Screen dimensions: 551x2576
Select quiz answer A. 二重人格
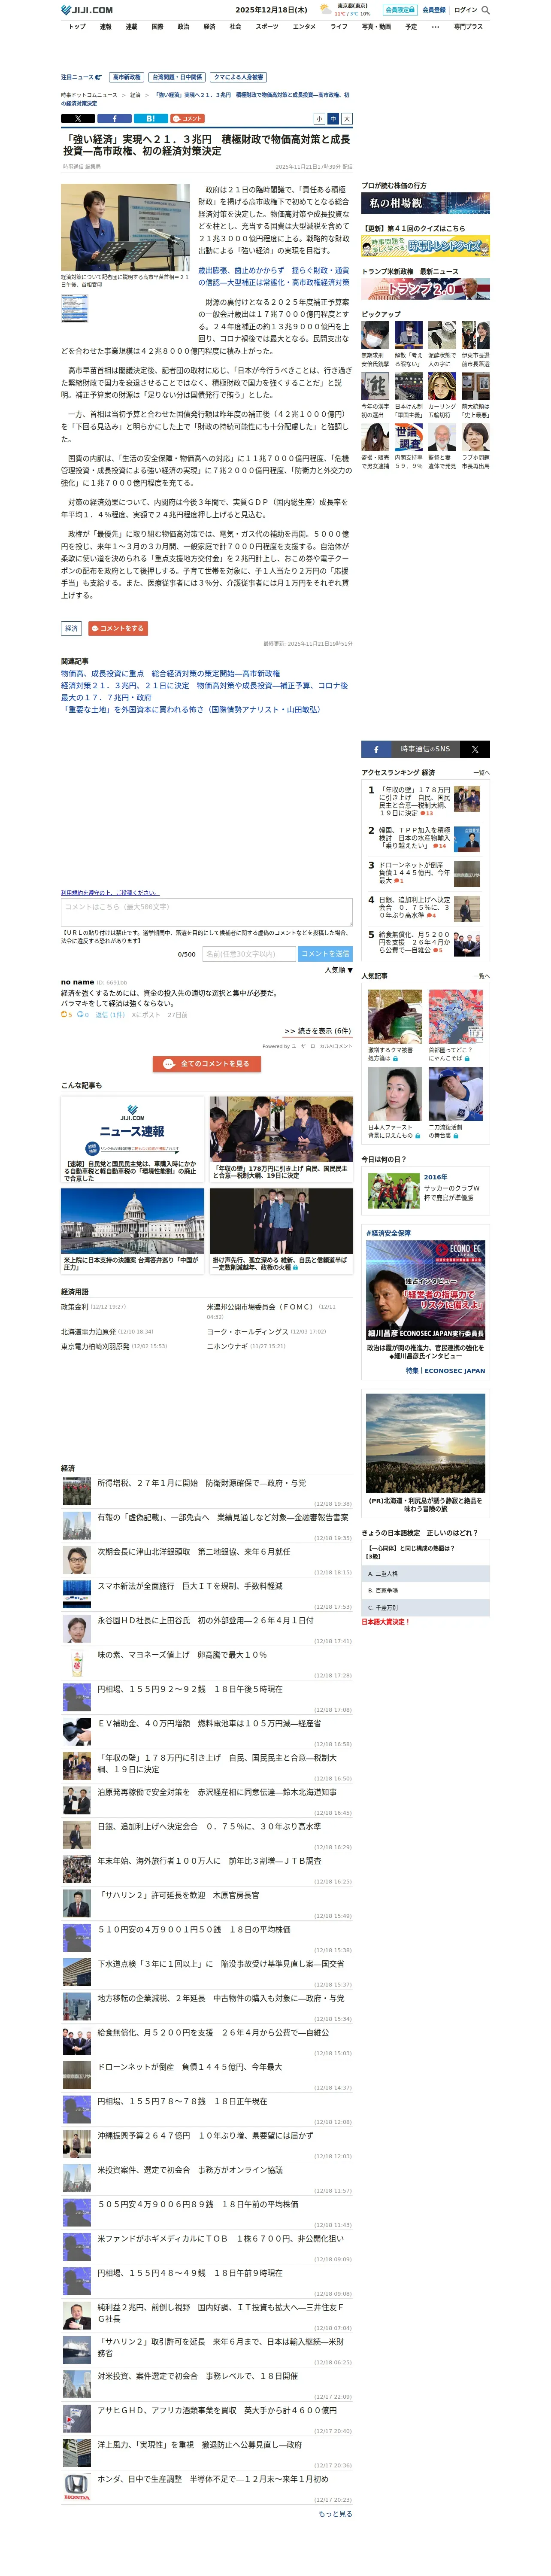(x=425, y=1574)
